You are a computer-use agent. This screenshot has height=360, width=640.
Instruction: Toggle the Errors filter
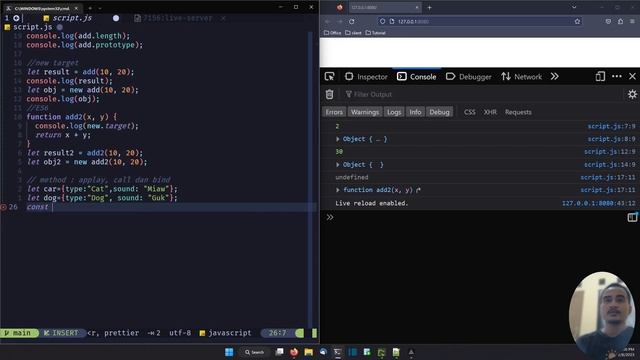tap(334, 112)
